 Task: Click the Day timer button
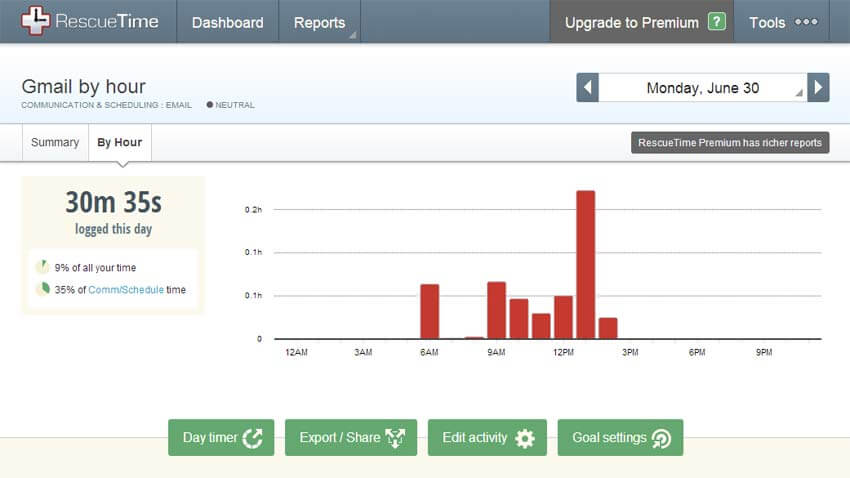[221, 437]
